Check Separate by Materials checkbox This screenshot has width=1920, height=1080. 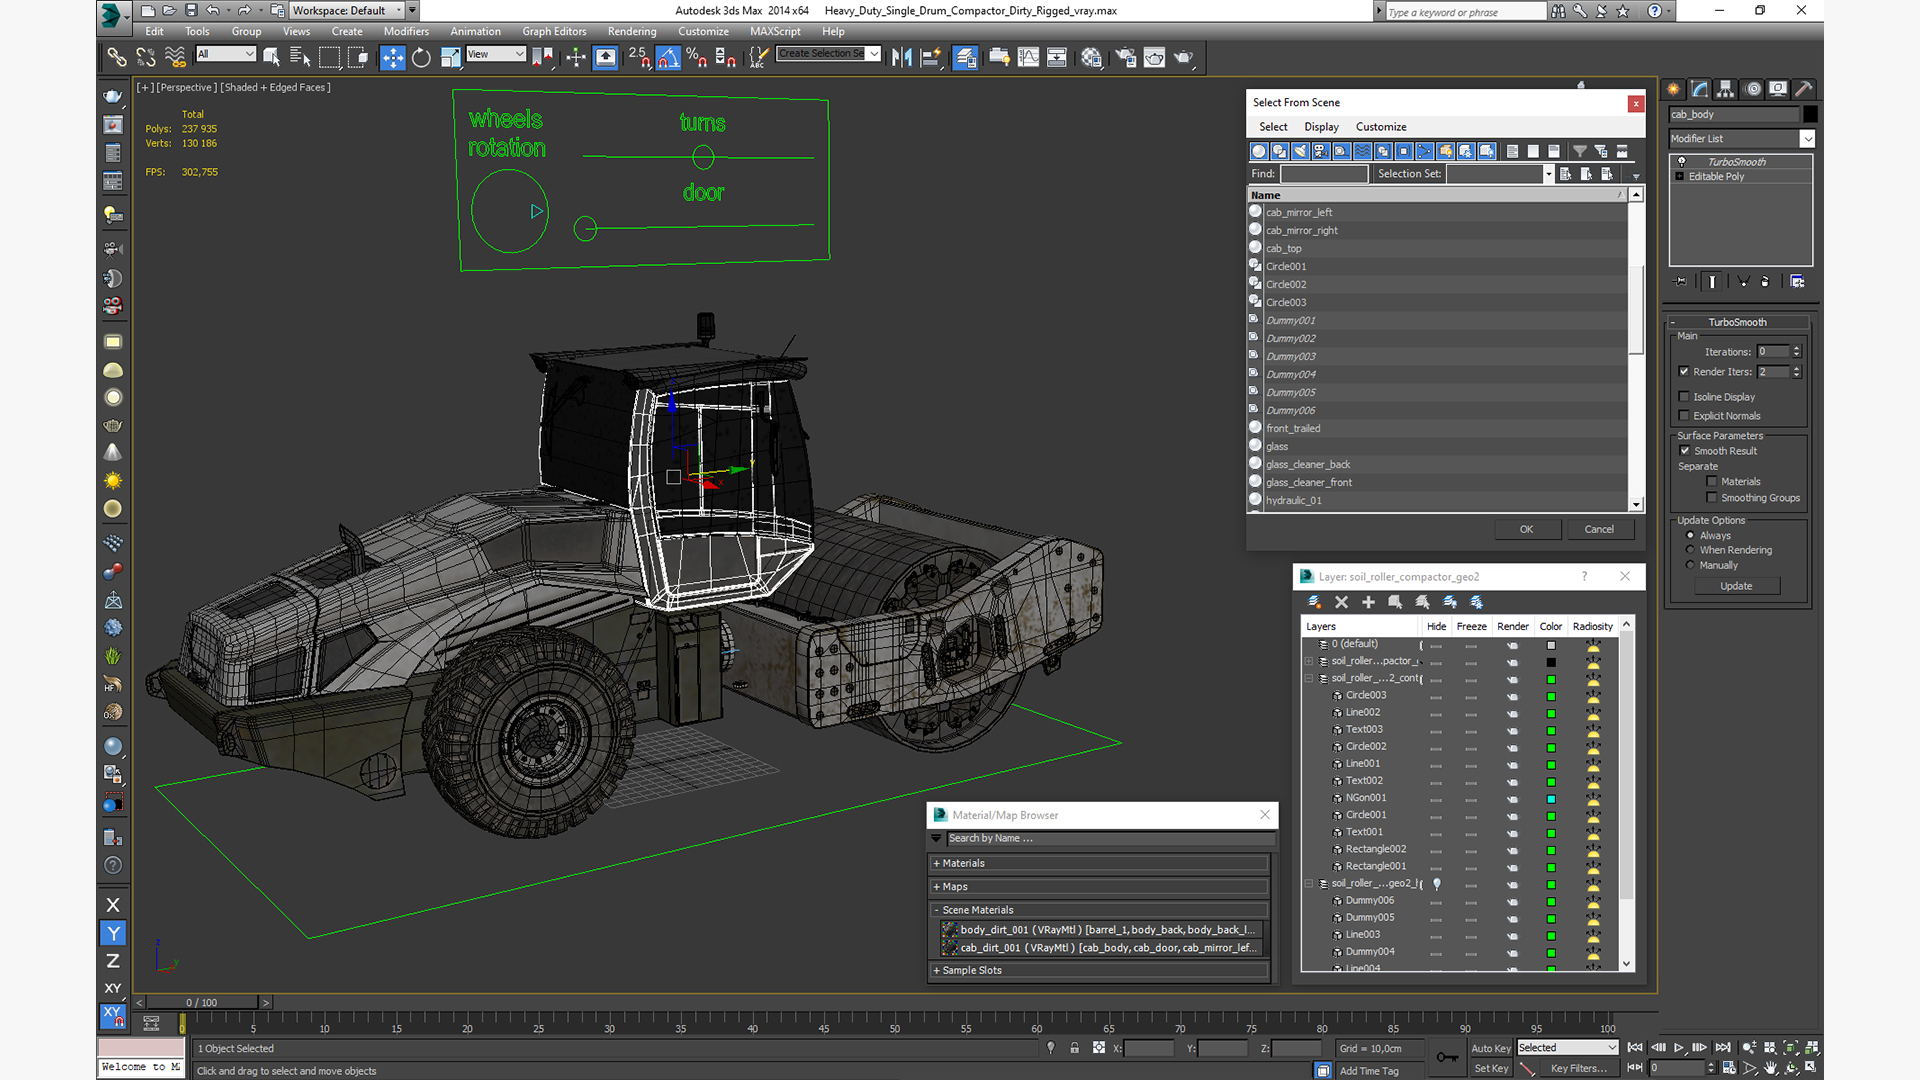pyautogui.click(x=1712, y=482)
